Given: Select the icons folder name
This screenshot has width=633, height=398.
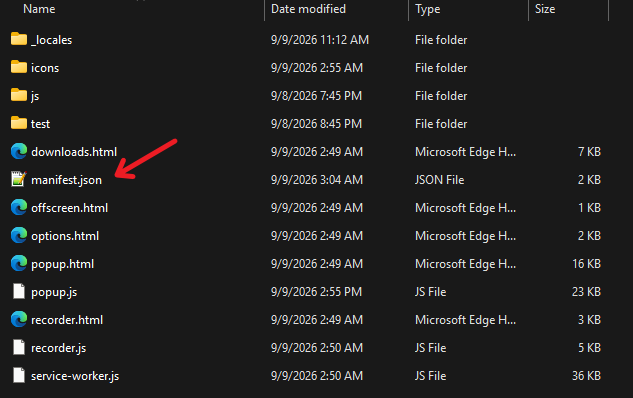Looking at the screenshot, I should click(45, 68).
